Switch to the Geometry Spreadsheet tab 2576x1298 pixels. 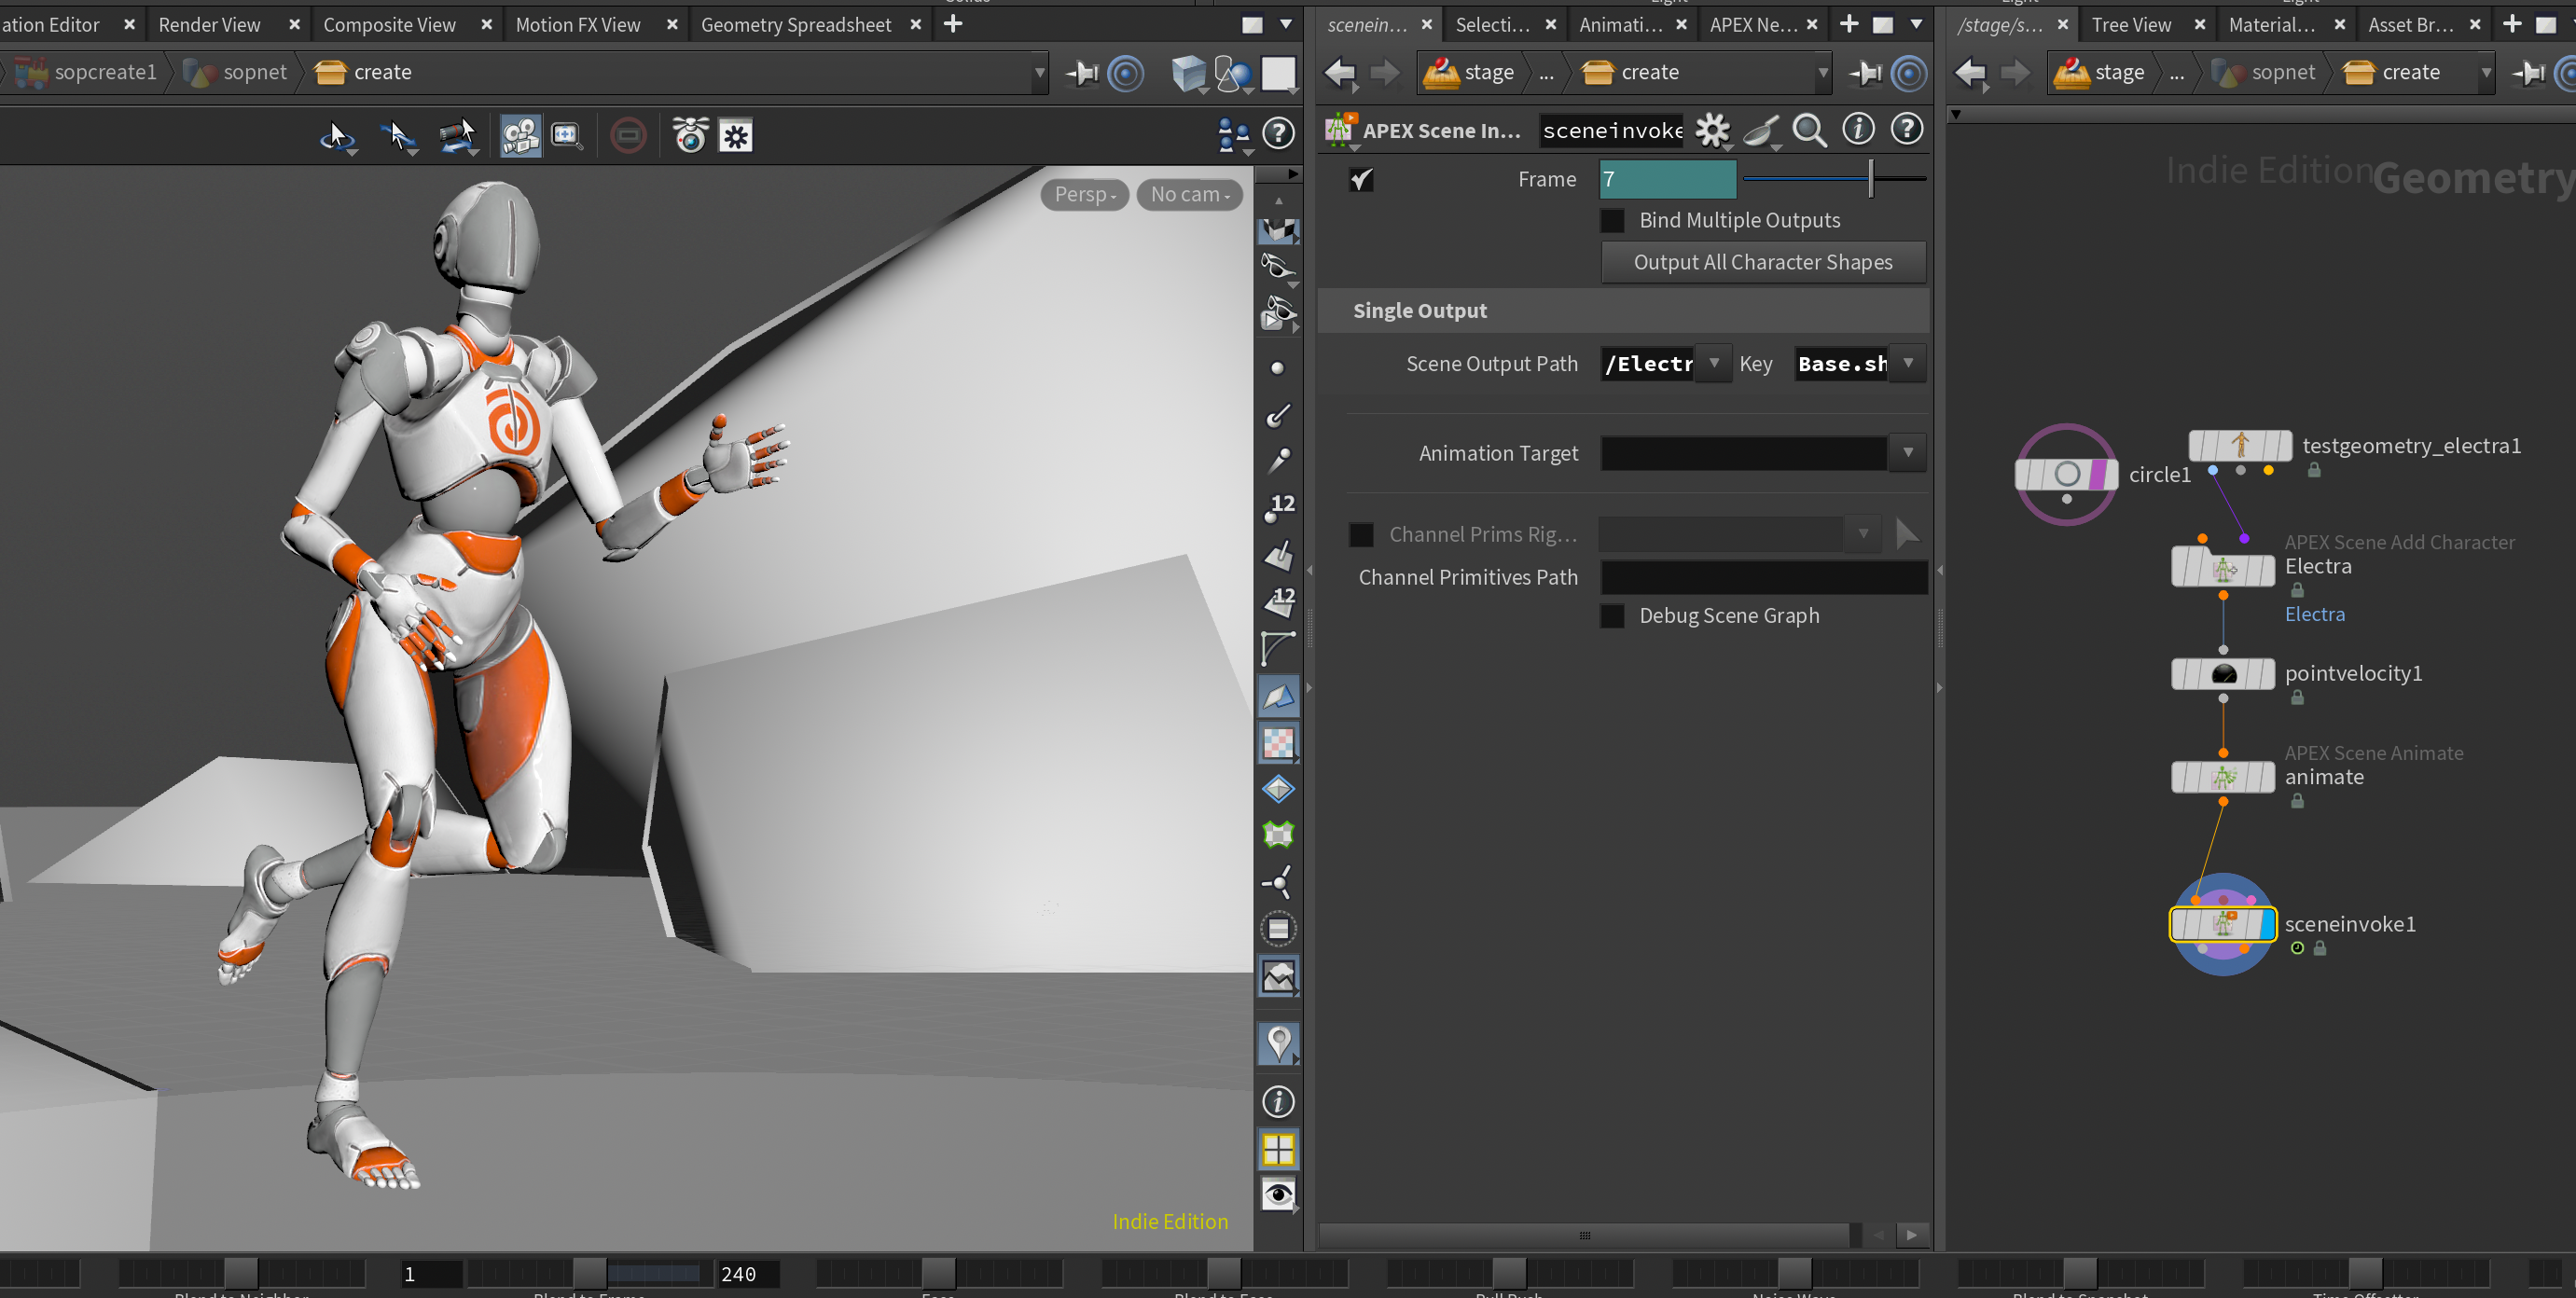[x=796, y=24]
